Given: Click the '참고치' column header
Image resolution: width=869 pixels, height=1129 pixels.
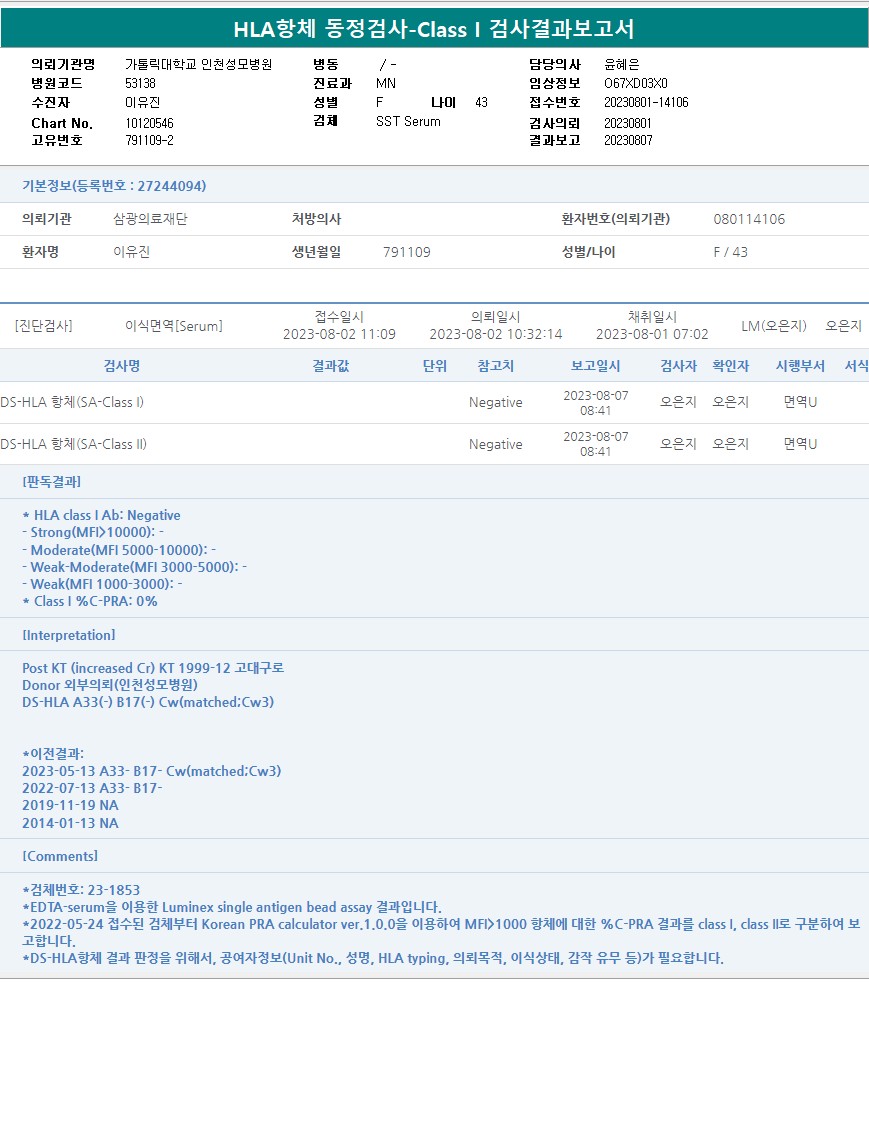Looking at the screenshot, I should (495, 366).
